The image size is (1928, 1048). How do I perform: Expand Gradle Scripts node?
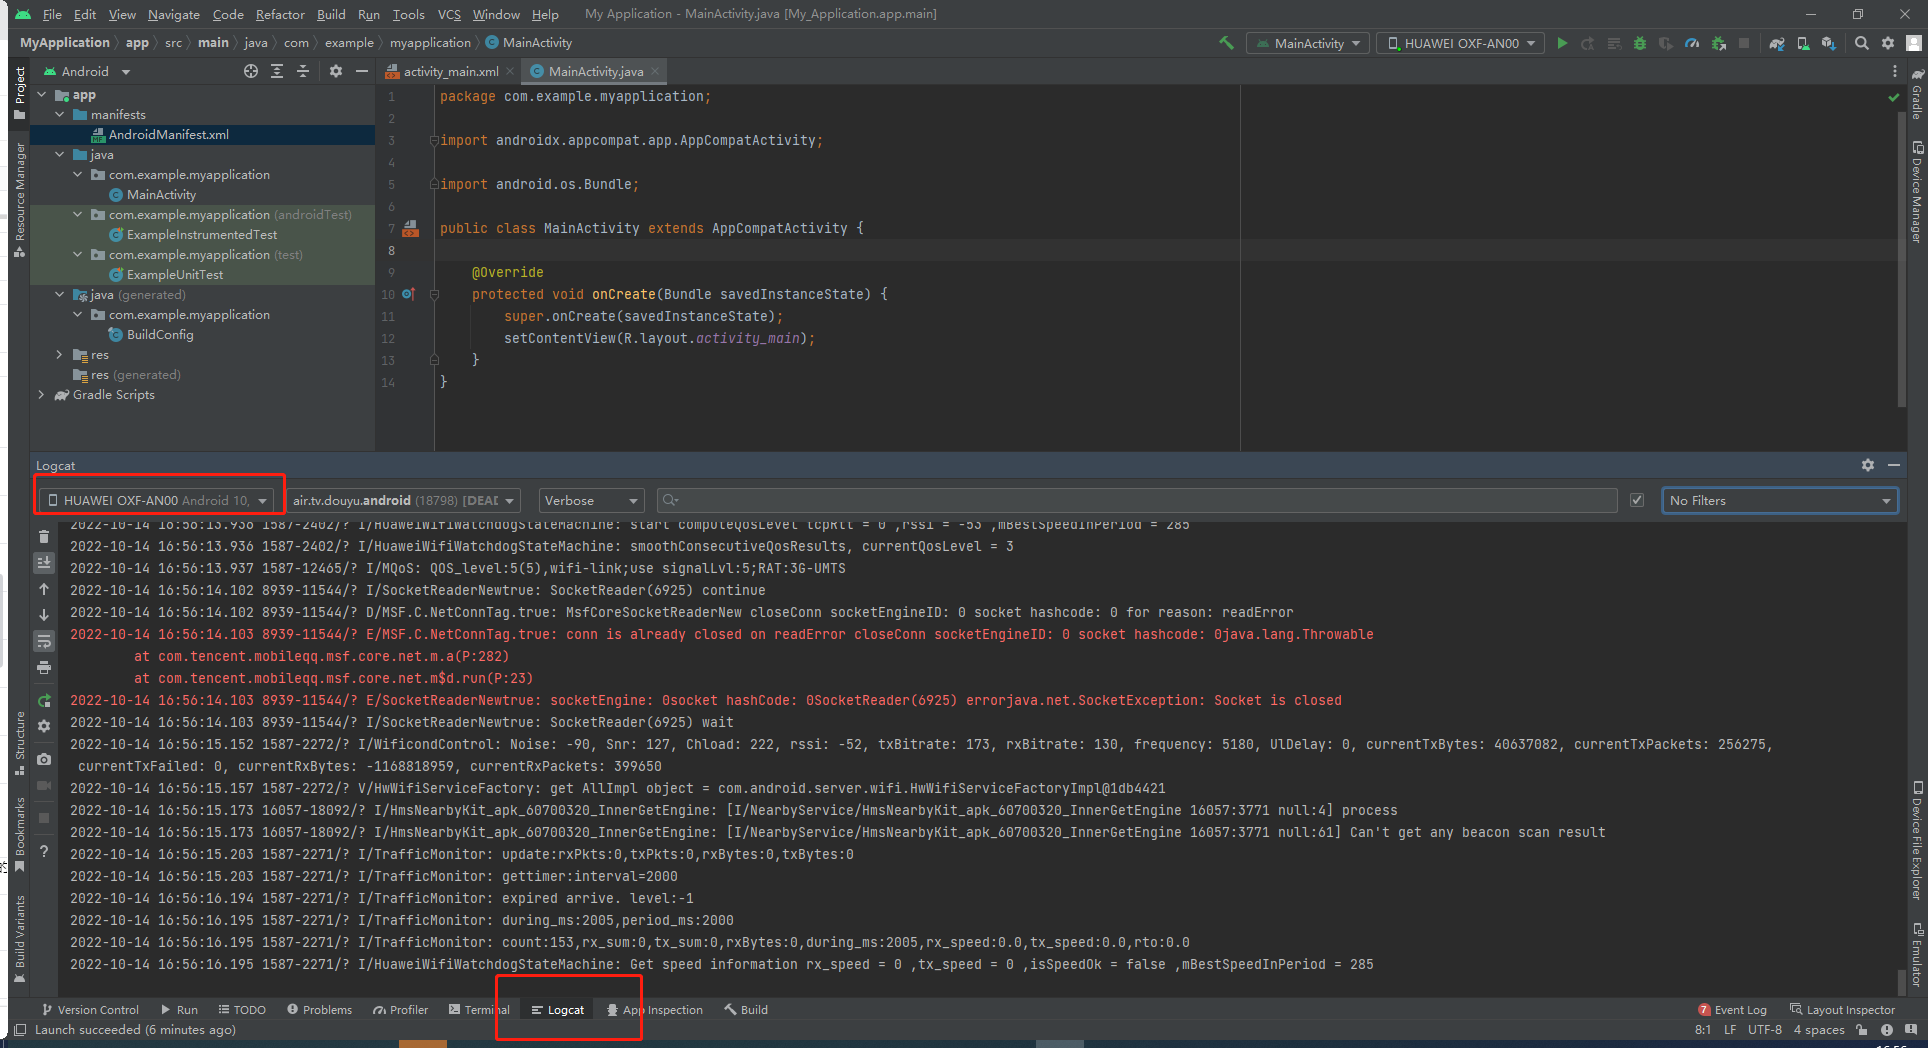(x=42, y=395)
